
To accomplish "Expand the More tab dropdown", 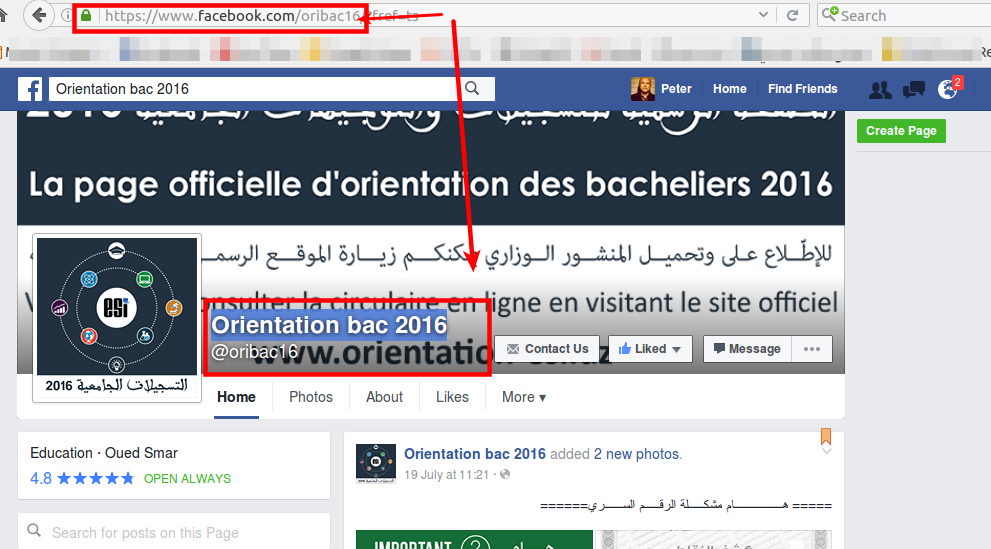I will point(524,397).
